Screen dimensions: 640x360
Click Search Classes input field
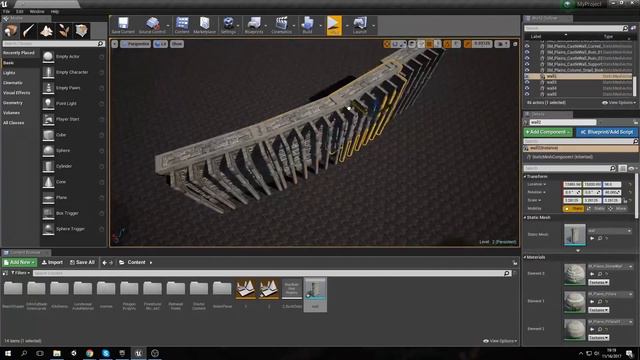click(53, 44)
